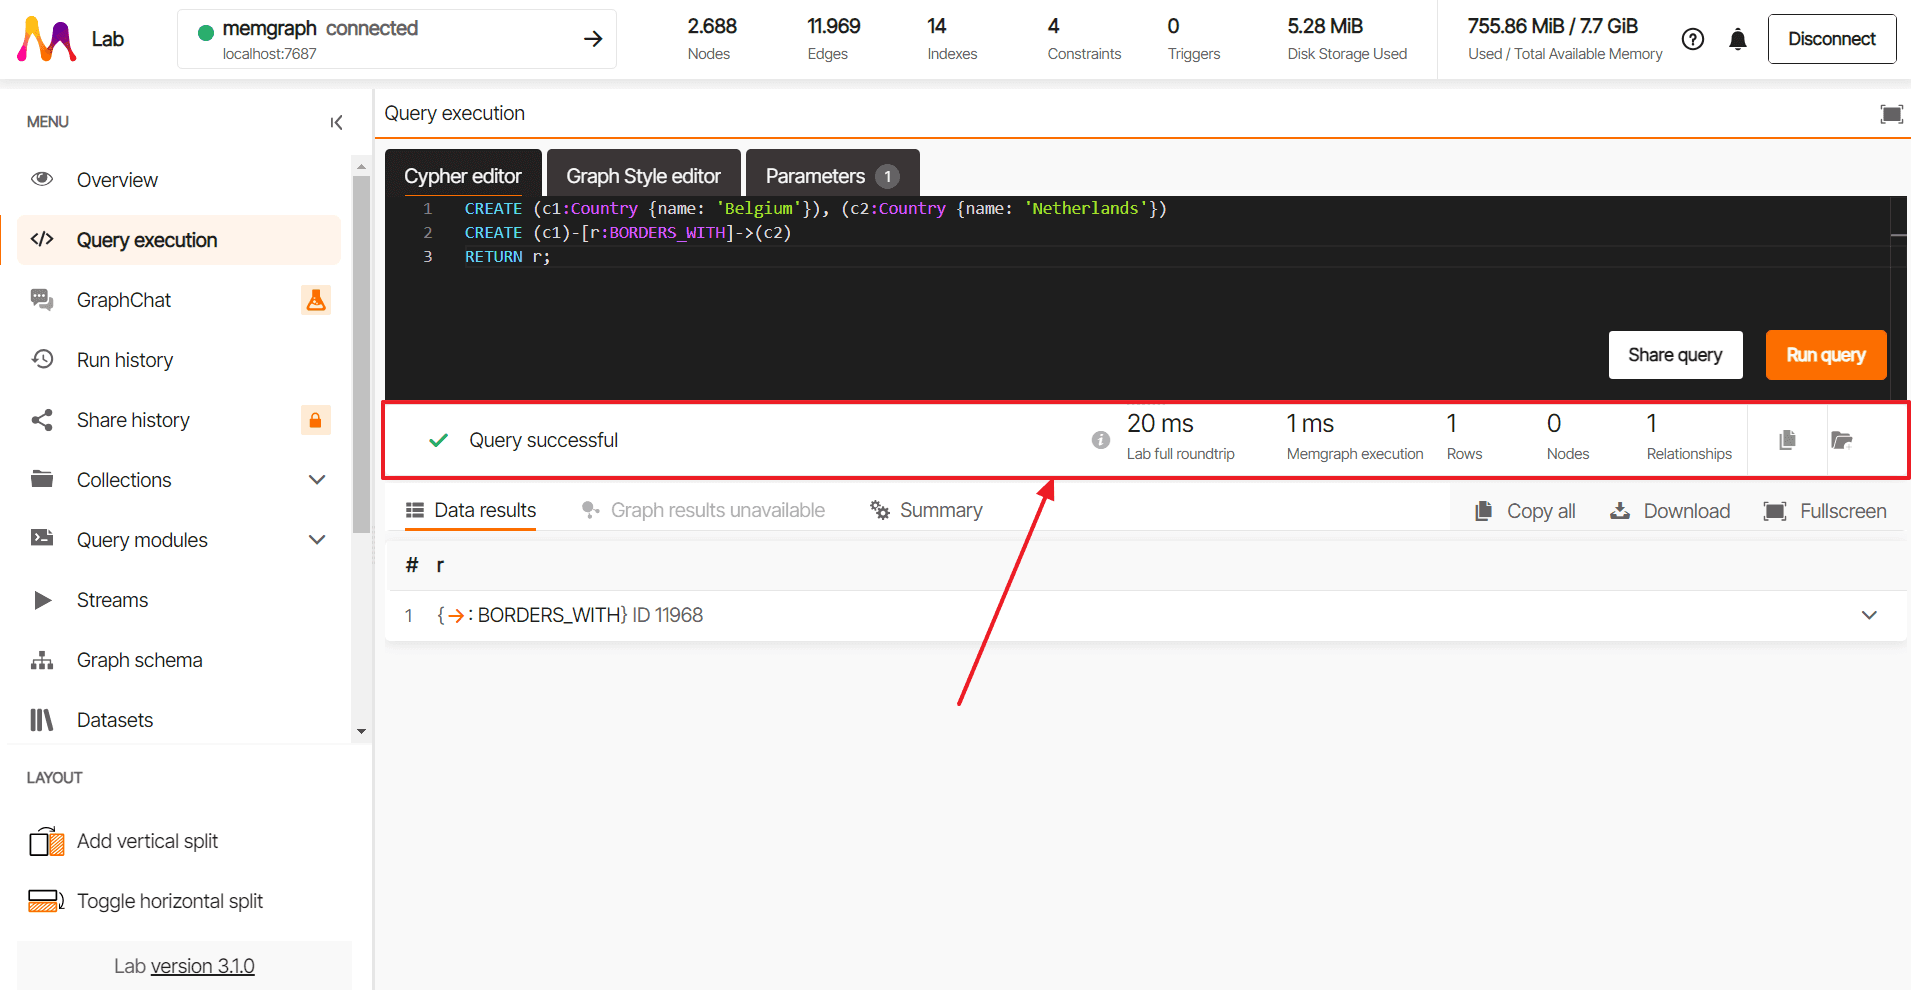The width and height of the screenshot is (1911, 990).
Task: Expand the BORDERS_WITH result row
Action: (x=1869, y=615)
